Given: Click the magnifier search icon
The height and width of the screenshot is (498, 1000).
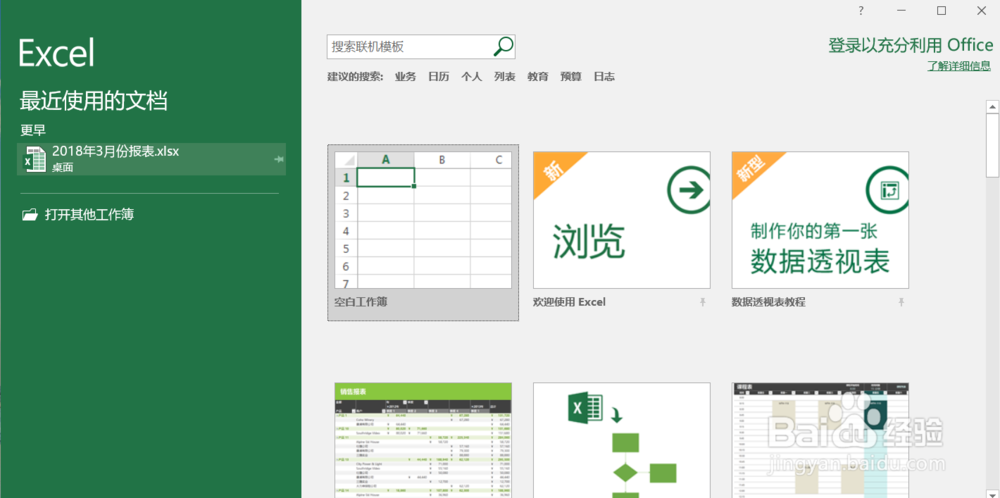Looking at the screenshot, I should pyautogui.click(x=503, y=47).
